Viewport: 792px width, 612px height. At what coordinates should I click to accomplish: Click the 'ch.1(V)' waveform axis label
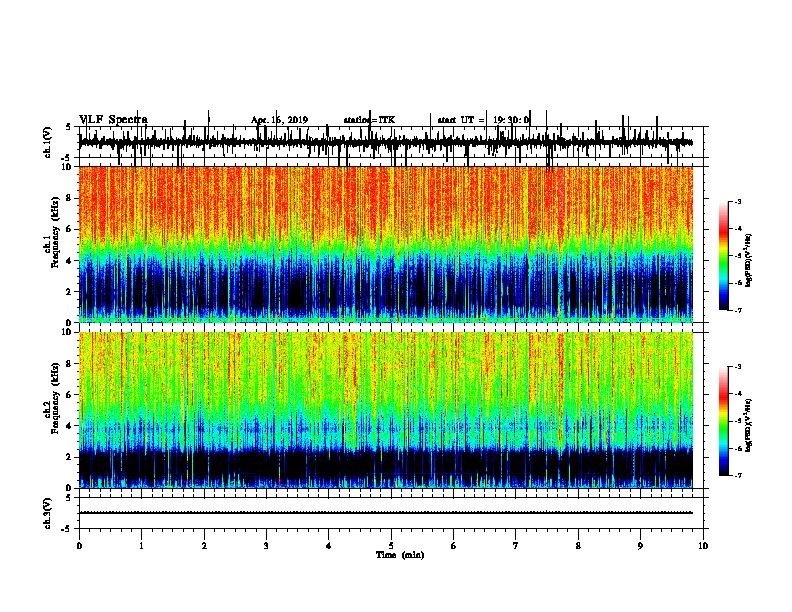pos(47,142)
